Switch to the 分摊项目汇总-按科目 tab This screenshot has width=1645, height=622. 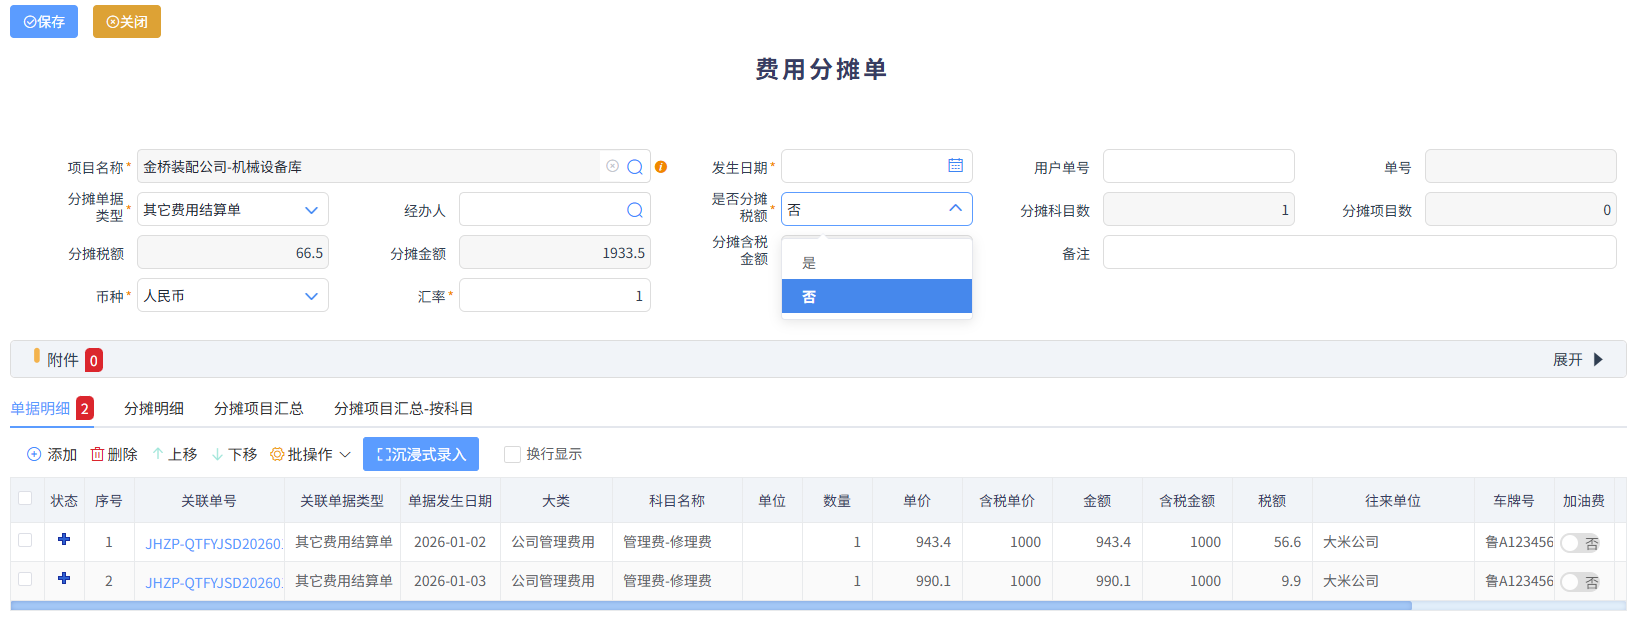point(404,408)
